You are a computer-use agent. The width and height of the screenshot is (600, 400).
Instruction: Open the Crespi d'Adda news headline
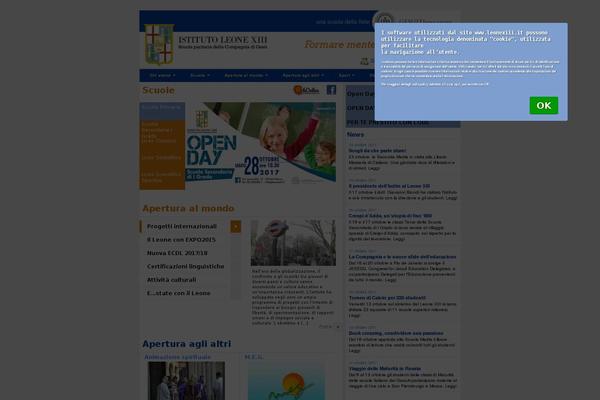(x=390, y=216)
